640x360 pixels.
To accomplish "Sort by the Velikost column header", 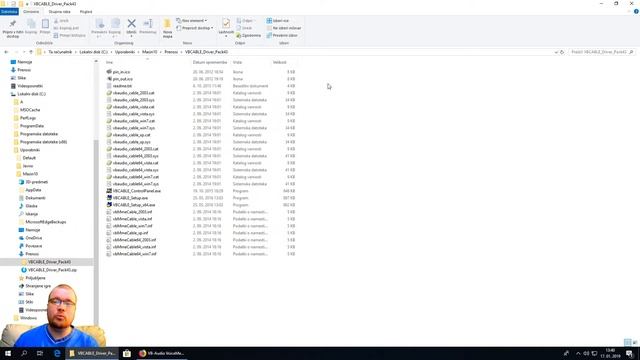I will click(280, 62).
